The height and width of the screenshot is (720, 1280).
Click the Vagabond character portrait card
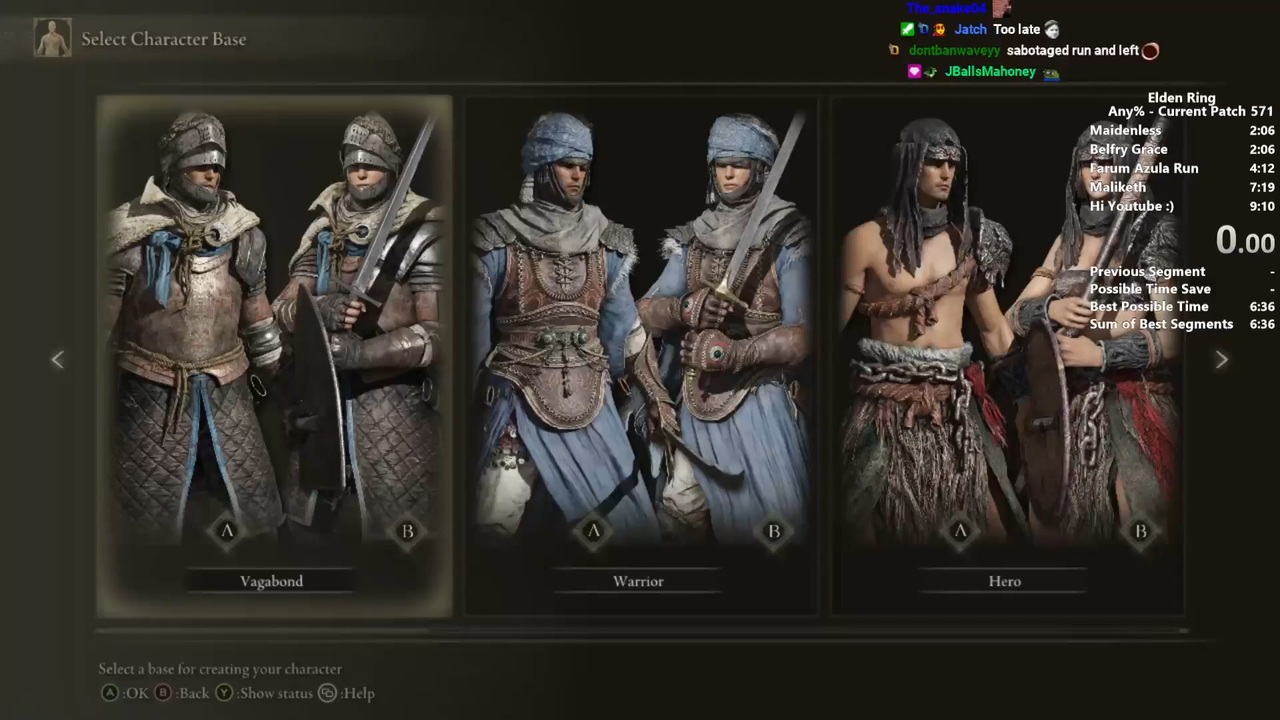tap(274, 355)
